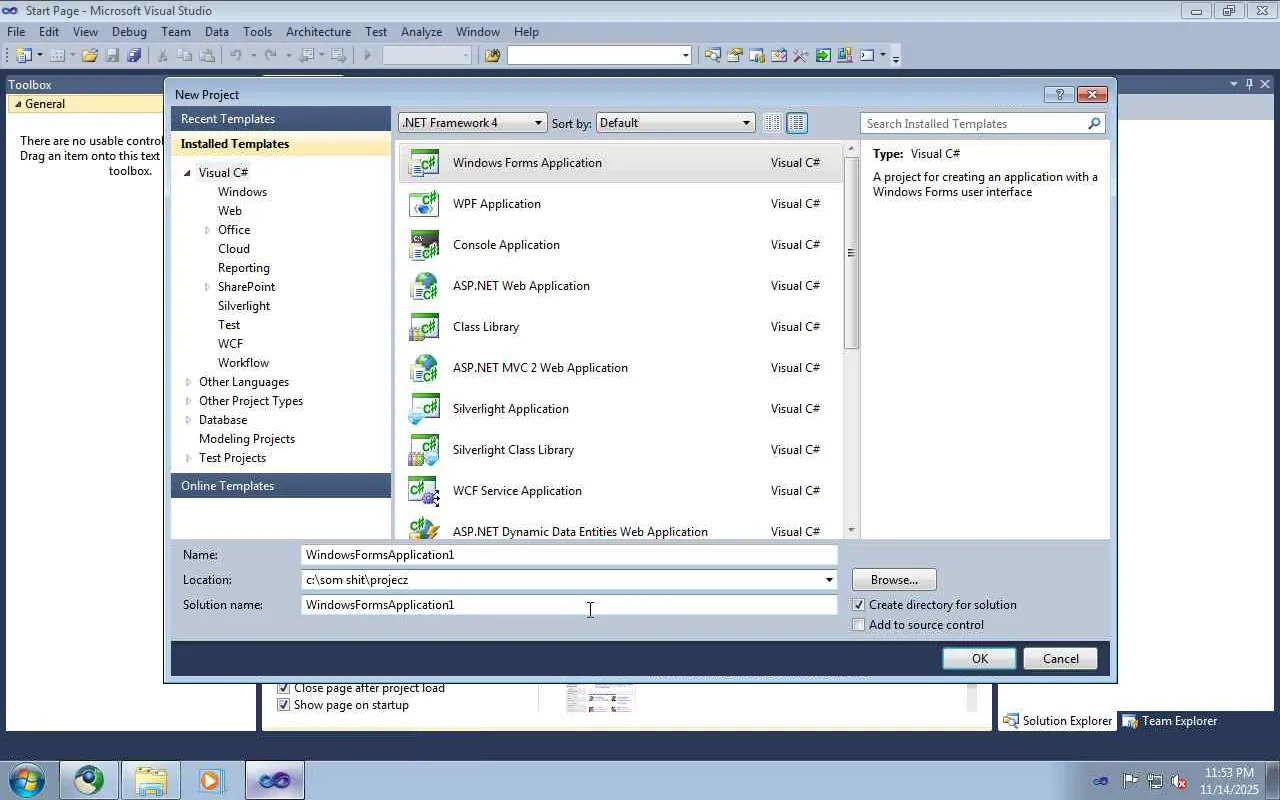Open the Properties Window toolbar icon

(735, 56)
